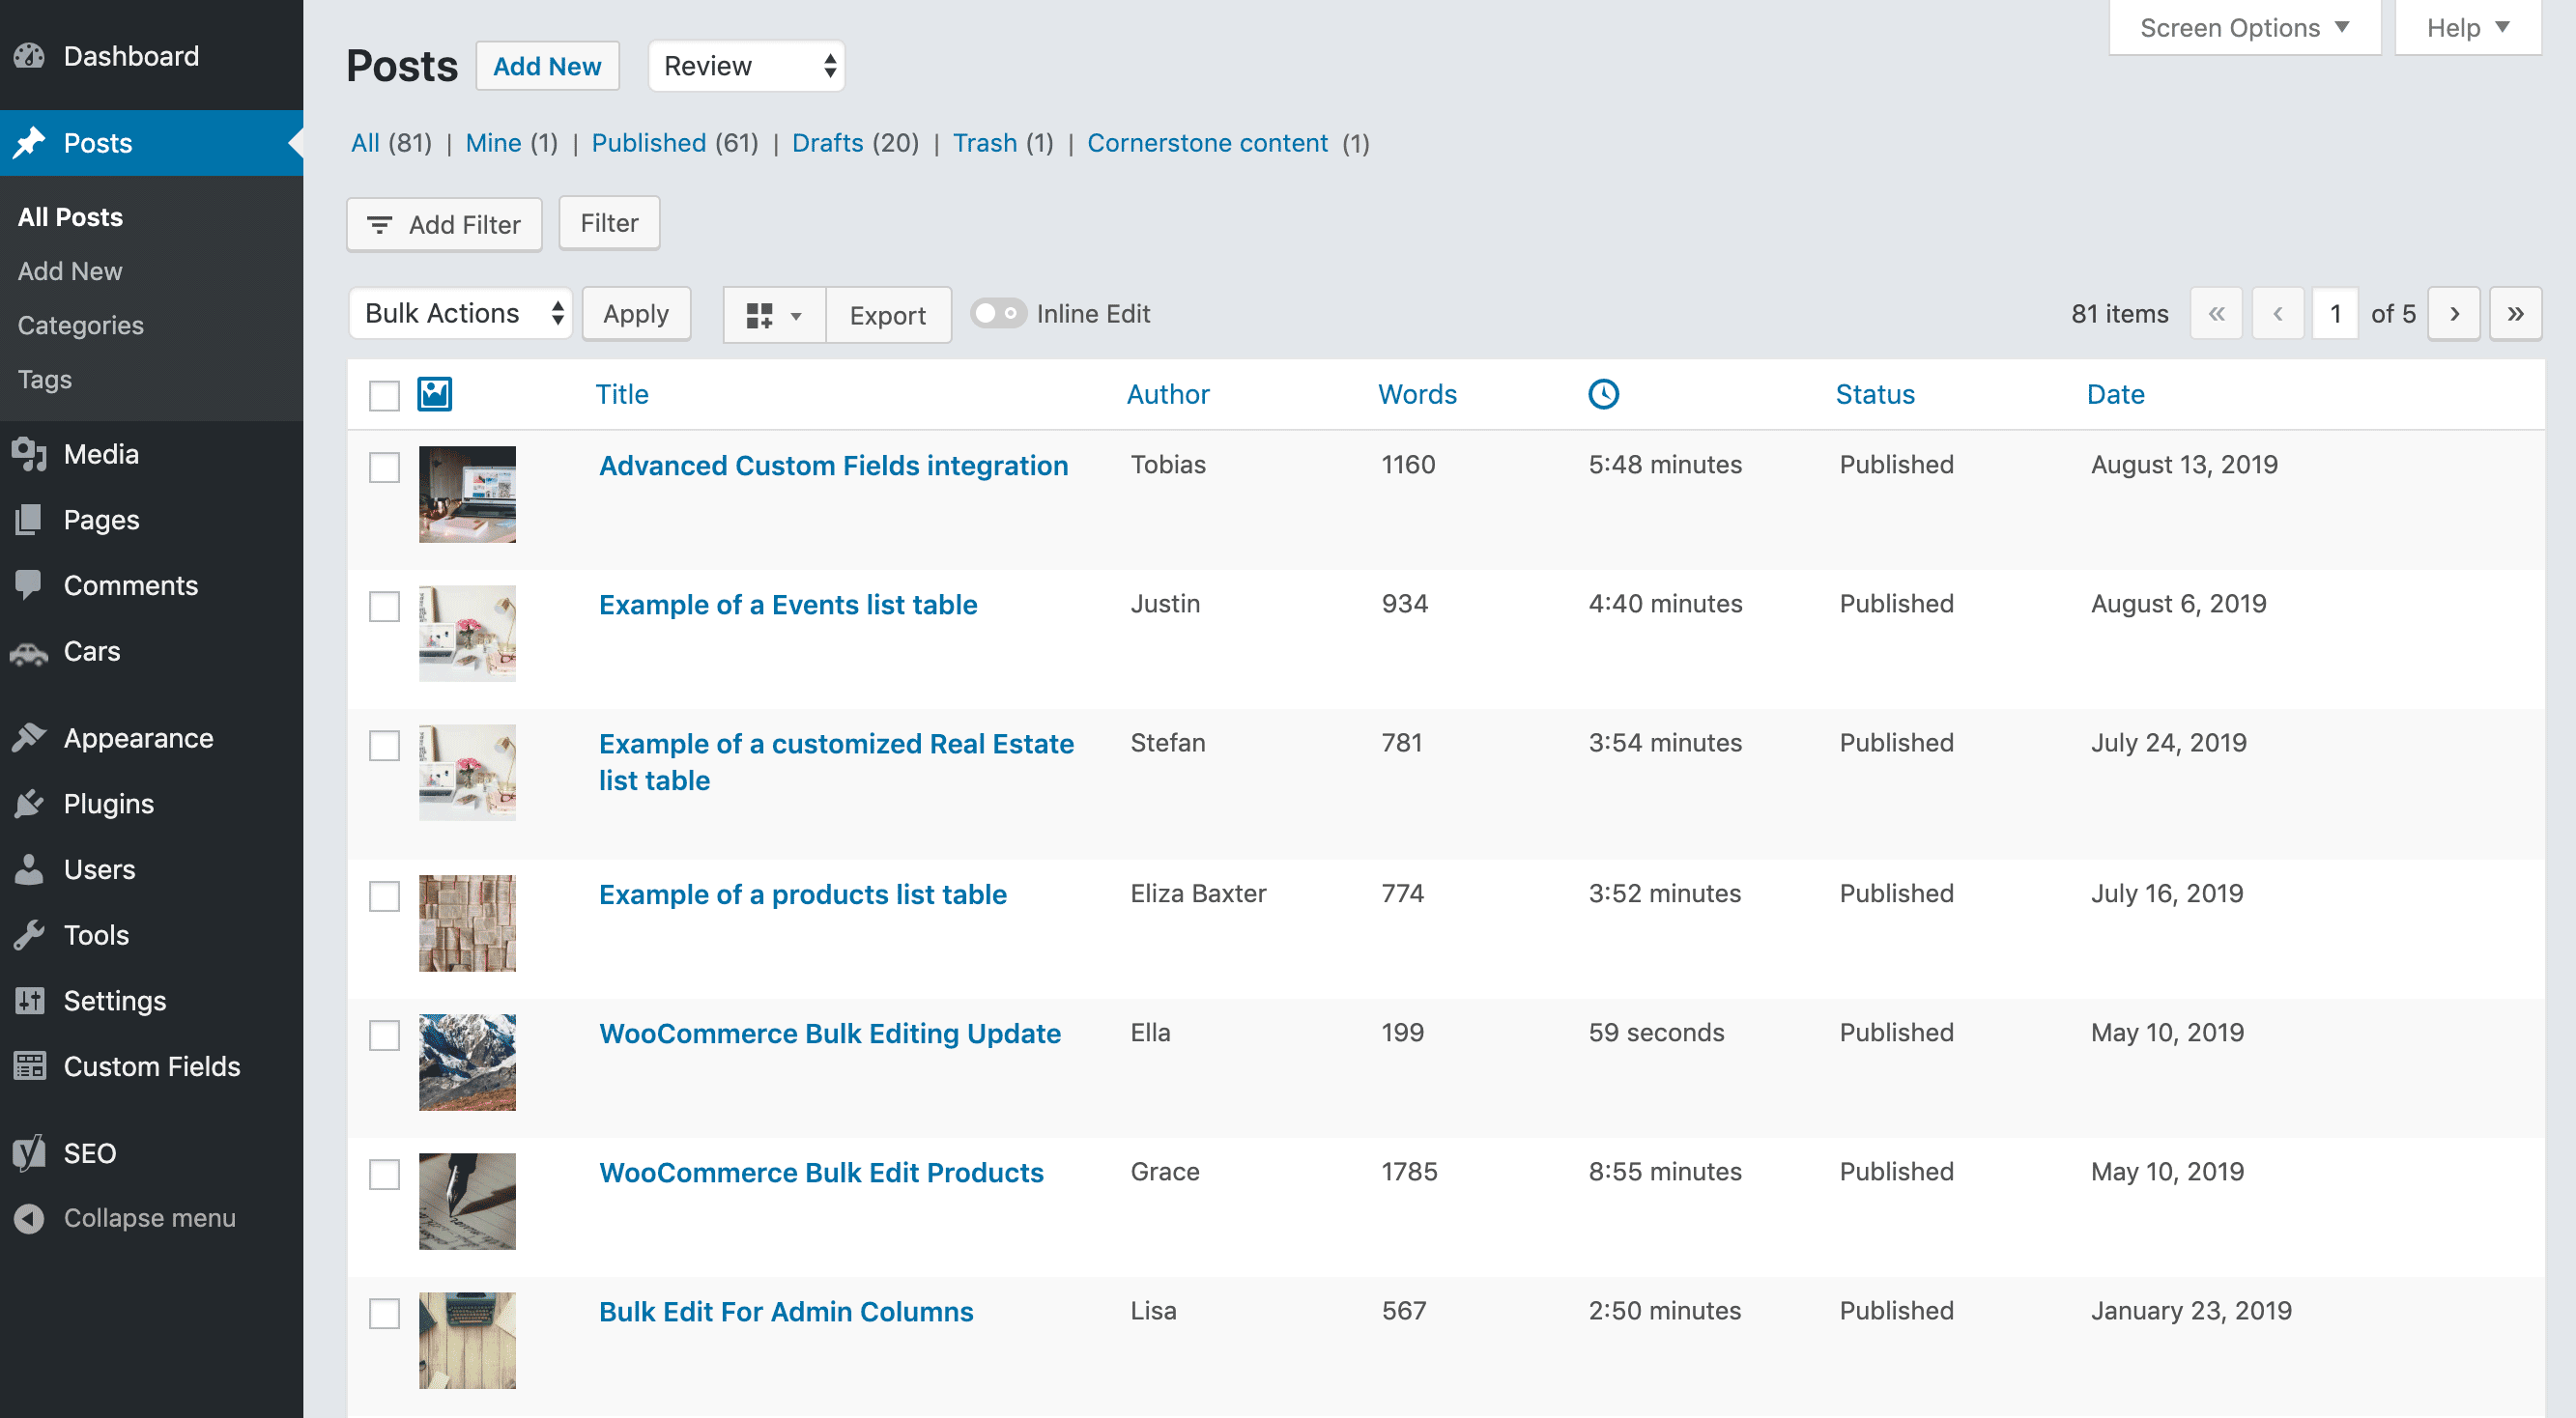Select the Advanced Custom Fields integration post checkbox
This screenshot has width=2576, height=1418.
384,467
